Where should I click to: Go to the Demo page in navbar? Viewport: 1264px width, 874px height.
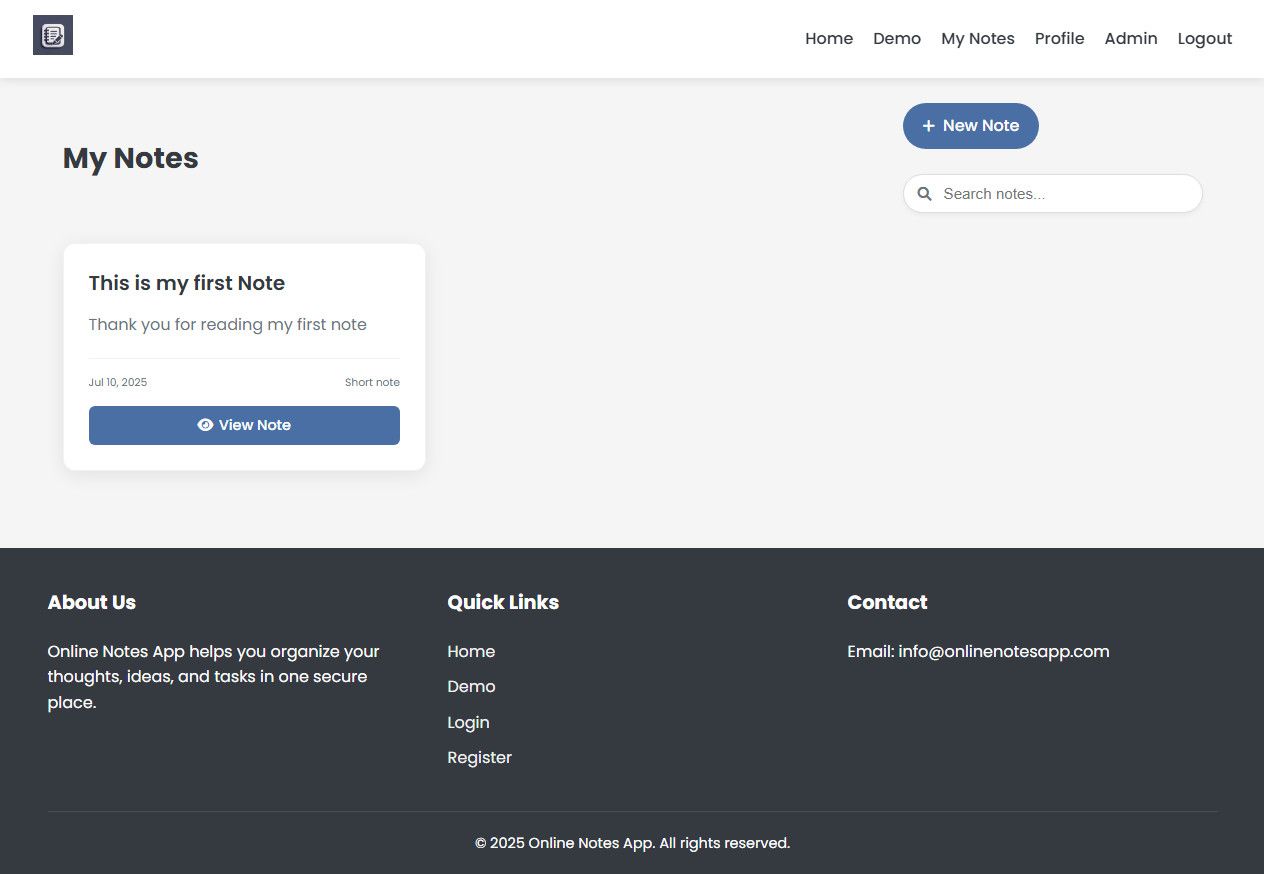tap(896, 39)
